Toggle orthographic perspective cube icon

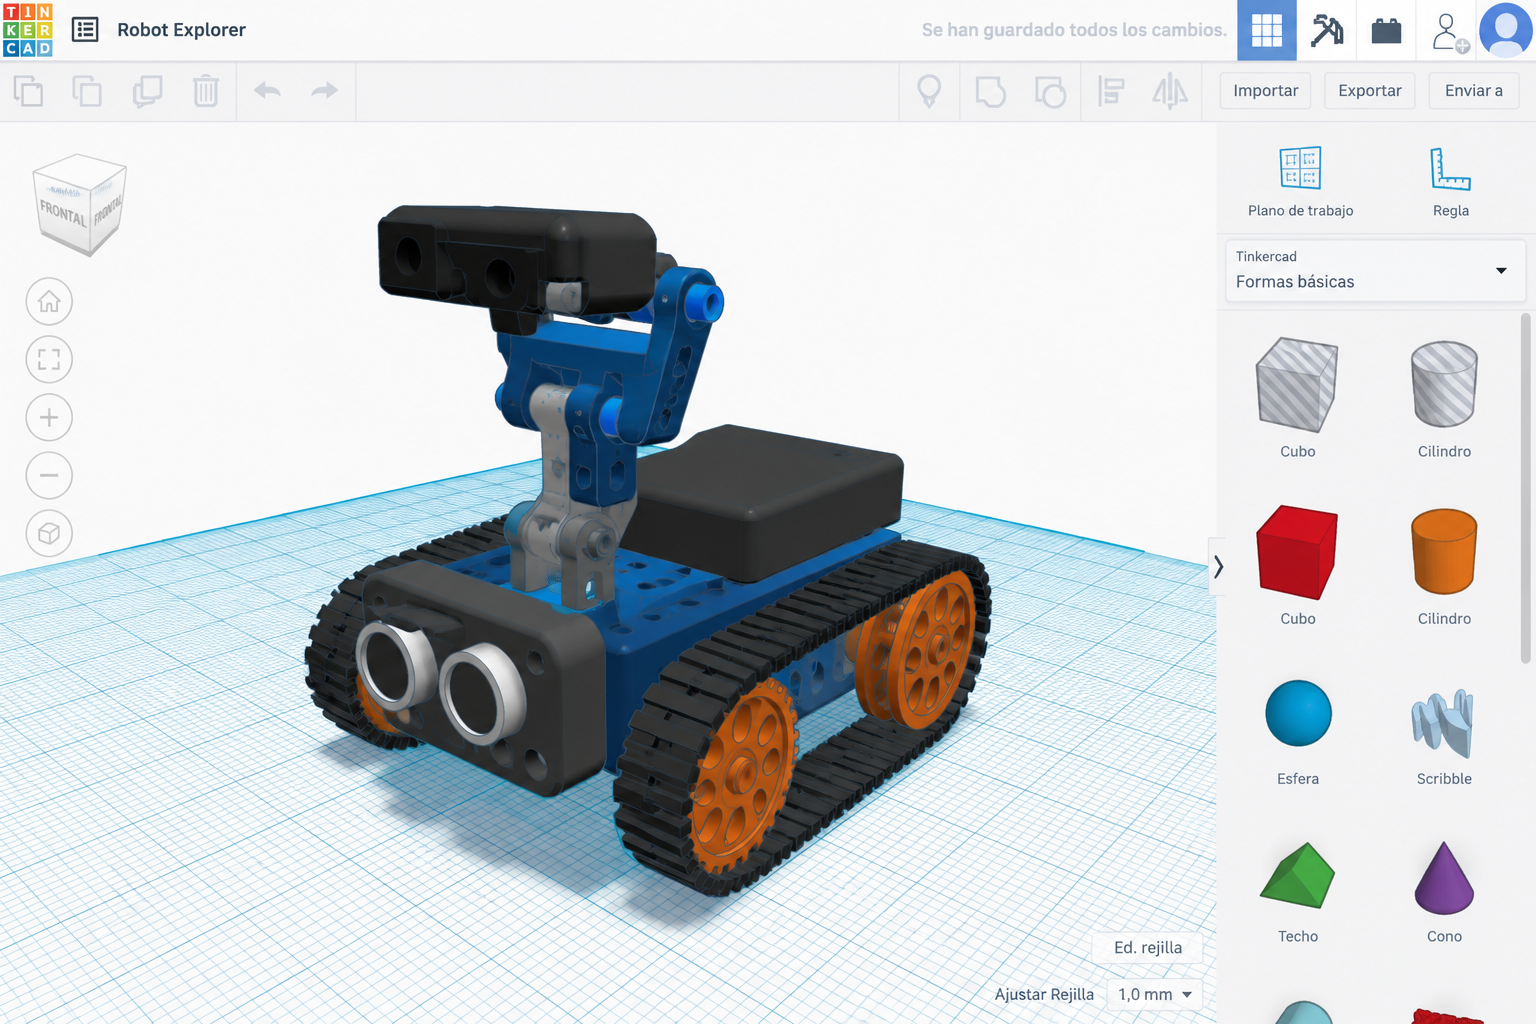pyautogui.click(x=49, y=533)
